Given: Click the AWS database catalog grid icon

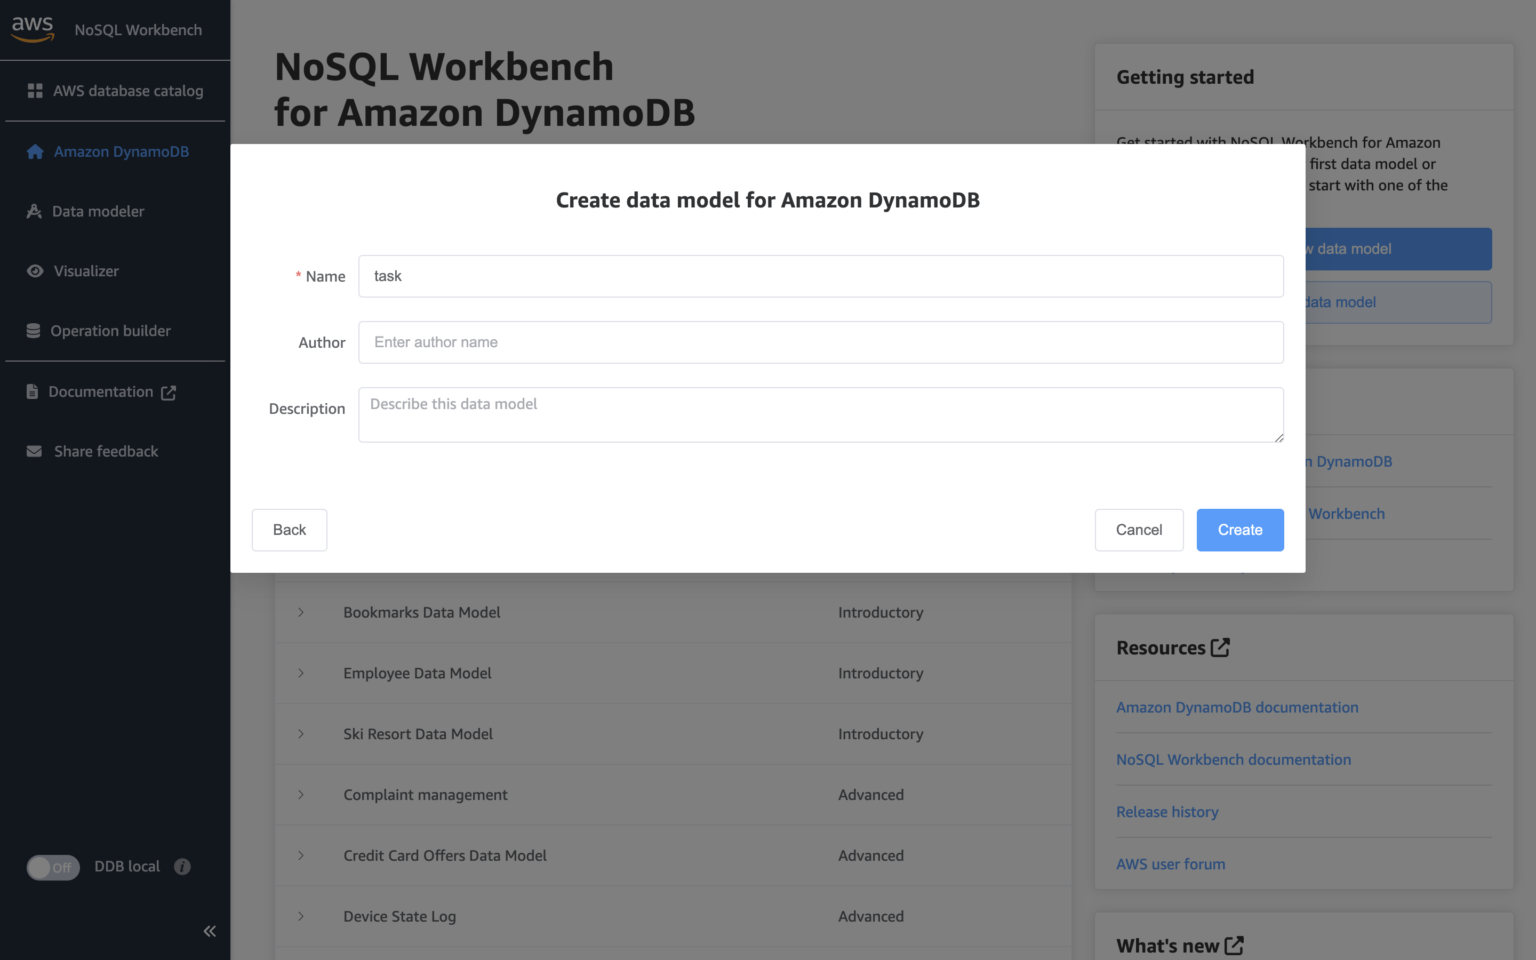Looking at the screenshot, I should (x=33, y=90).
